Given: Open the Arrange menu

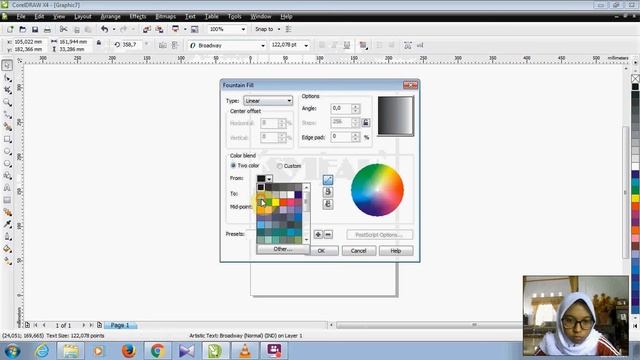Looking at the screenshot, I should click(x=110, y=16).
